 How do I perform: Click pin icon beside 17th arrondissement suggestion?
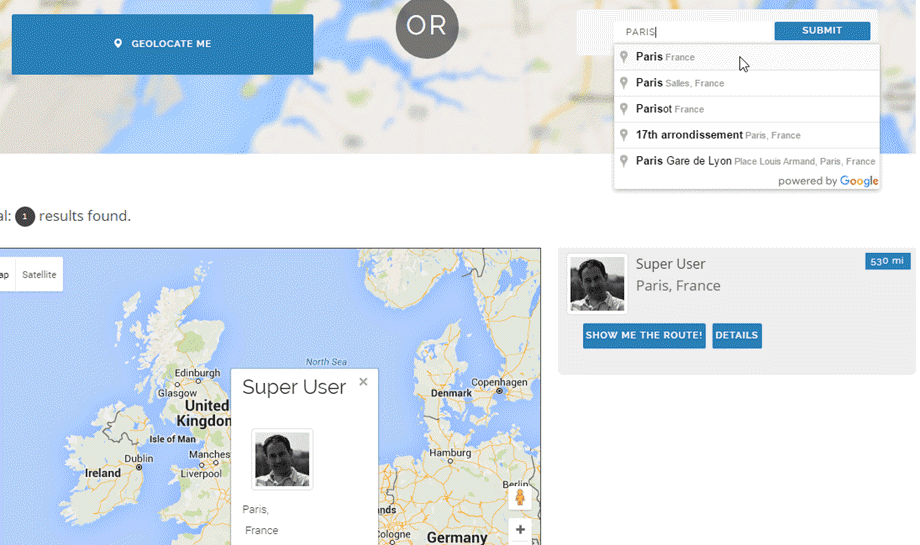click(x=624, y=135)
